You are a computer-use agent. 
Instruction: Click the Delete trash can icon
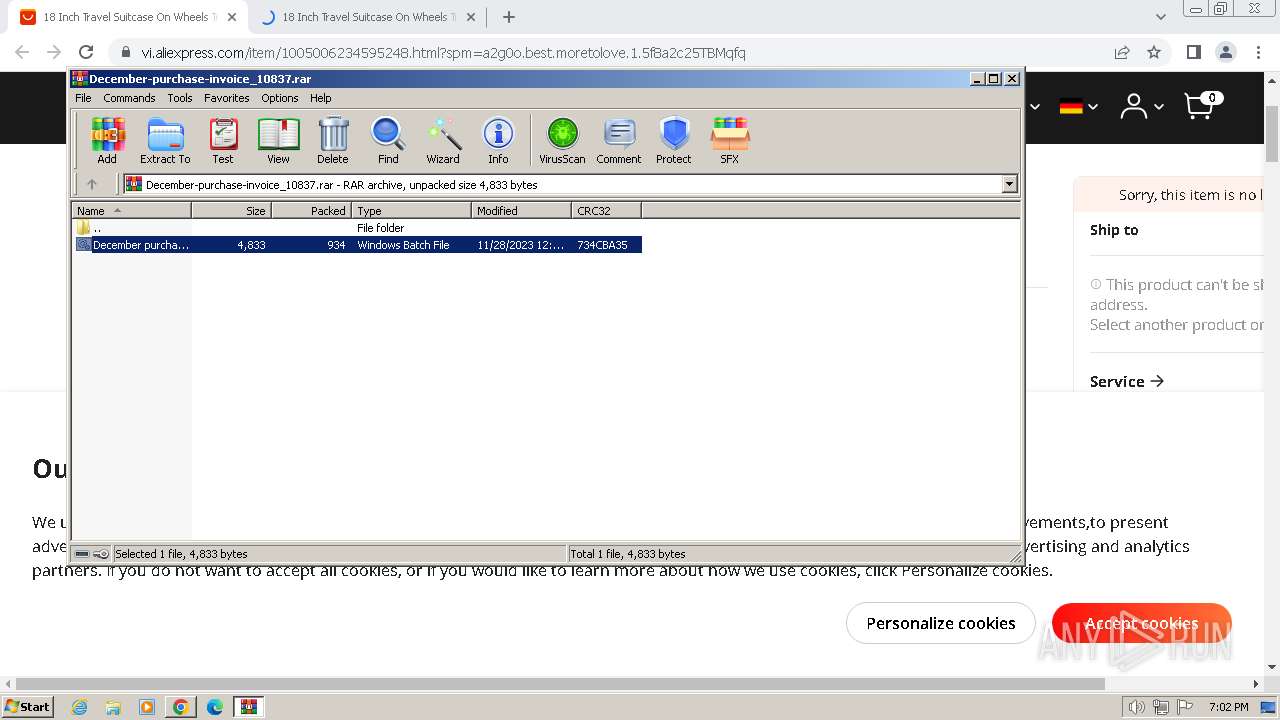point(333,140)
